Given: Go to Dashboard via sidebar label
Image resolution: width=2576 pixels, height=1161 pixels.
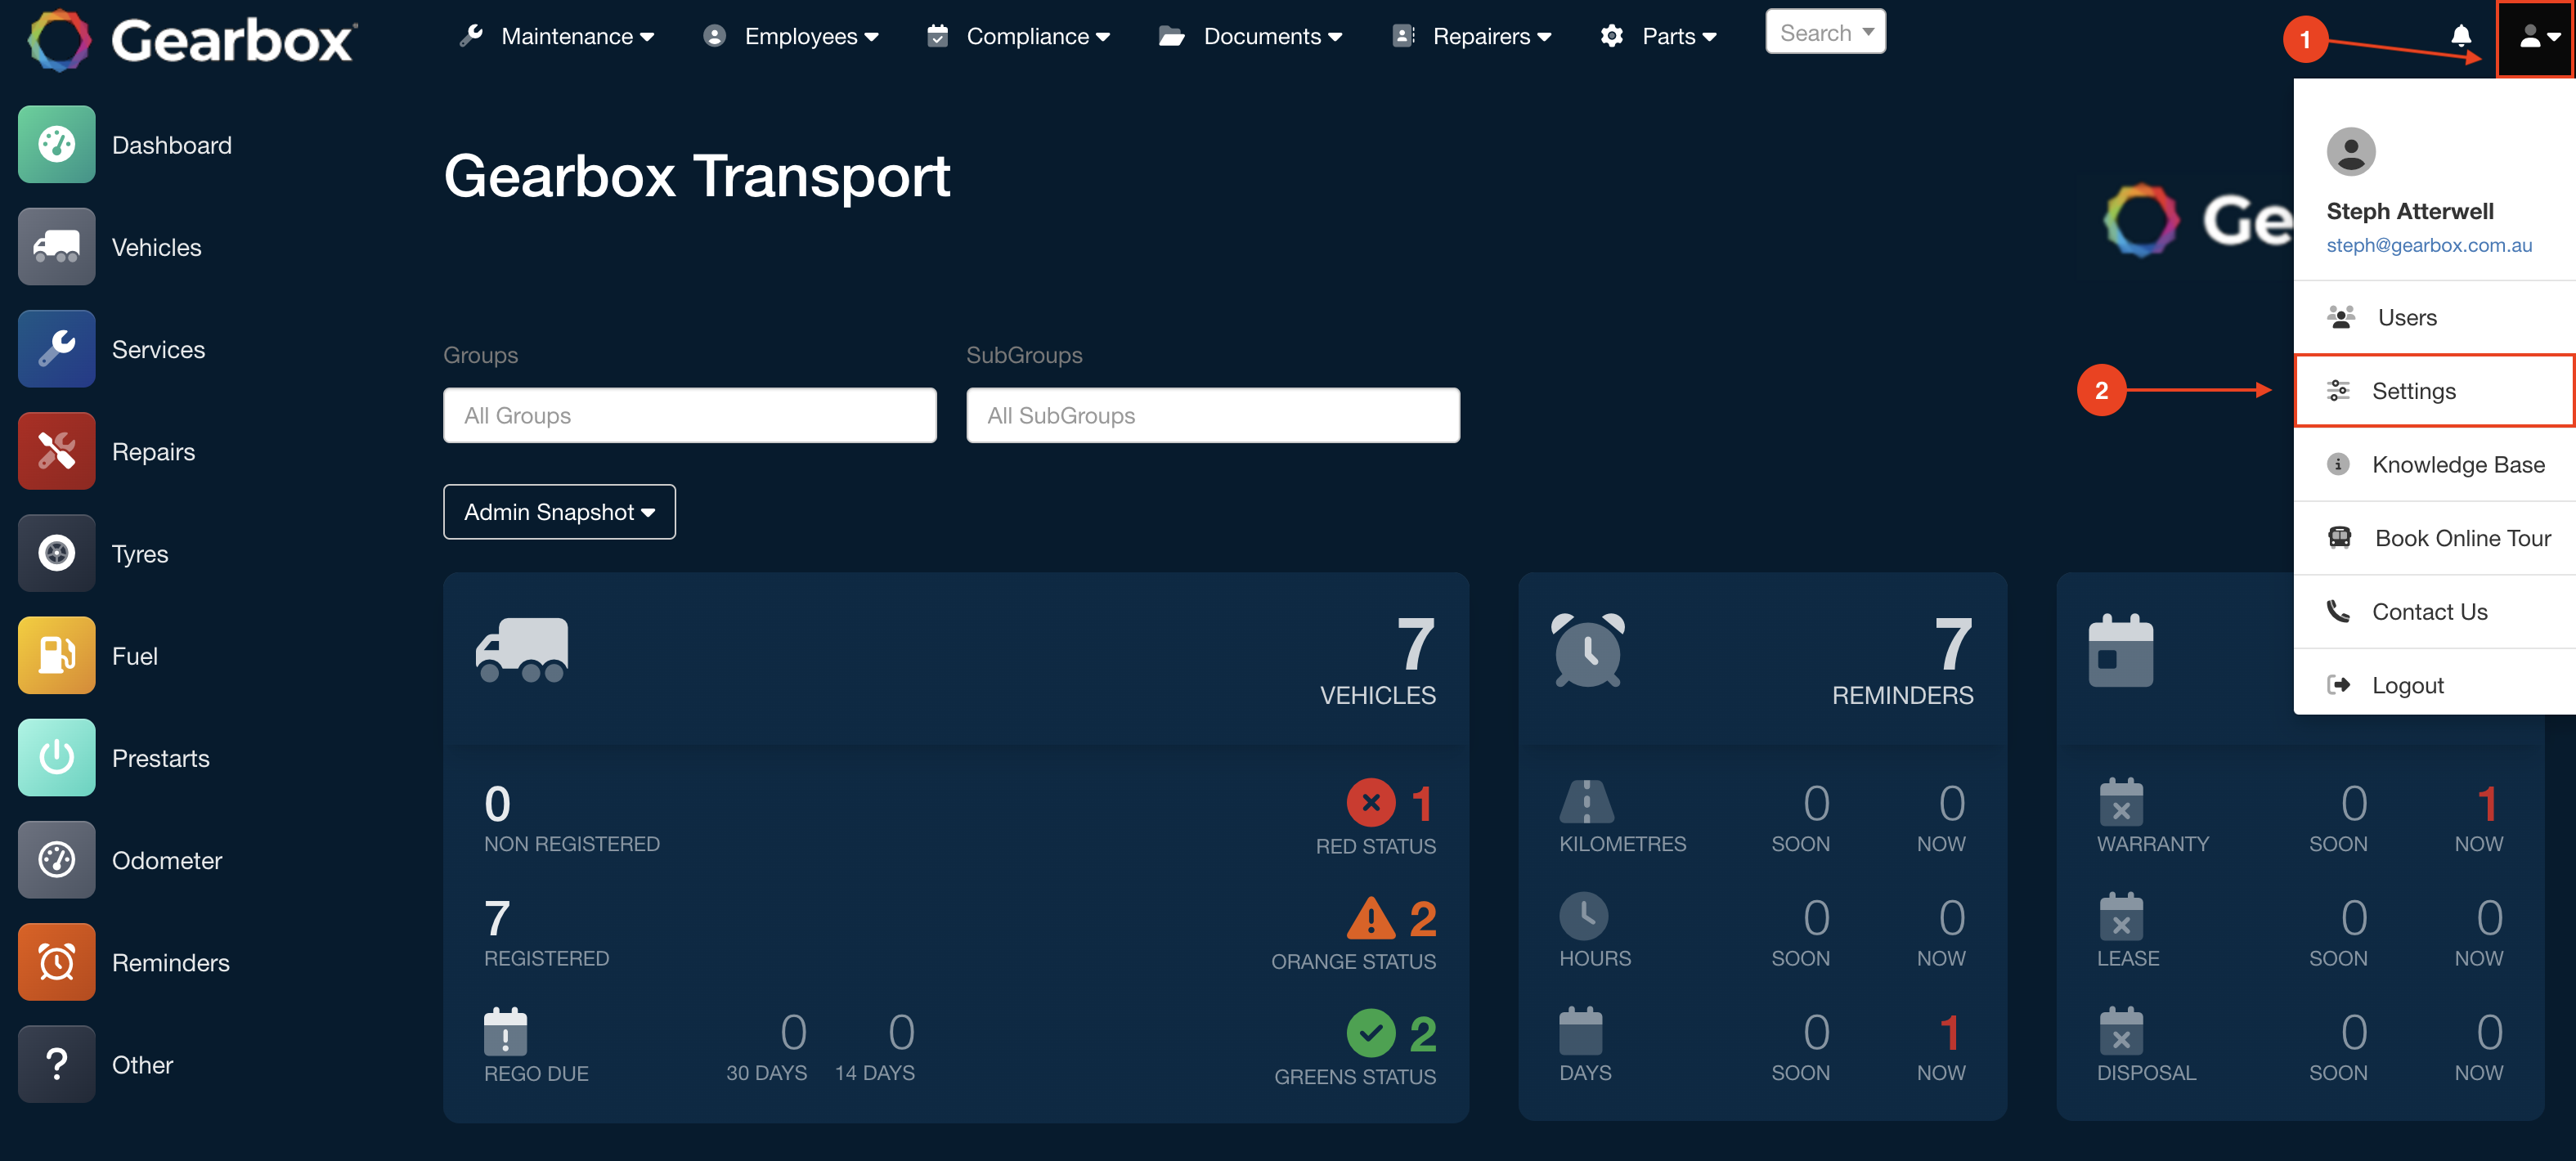Looking at the screenshot, I should pos(172,145).
